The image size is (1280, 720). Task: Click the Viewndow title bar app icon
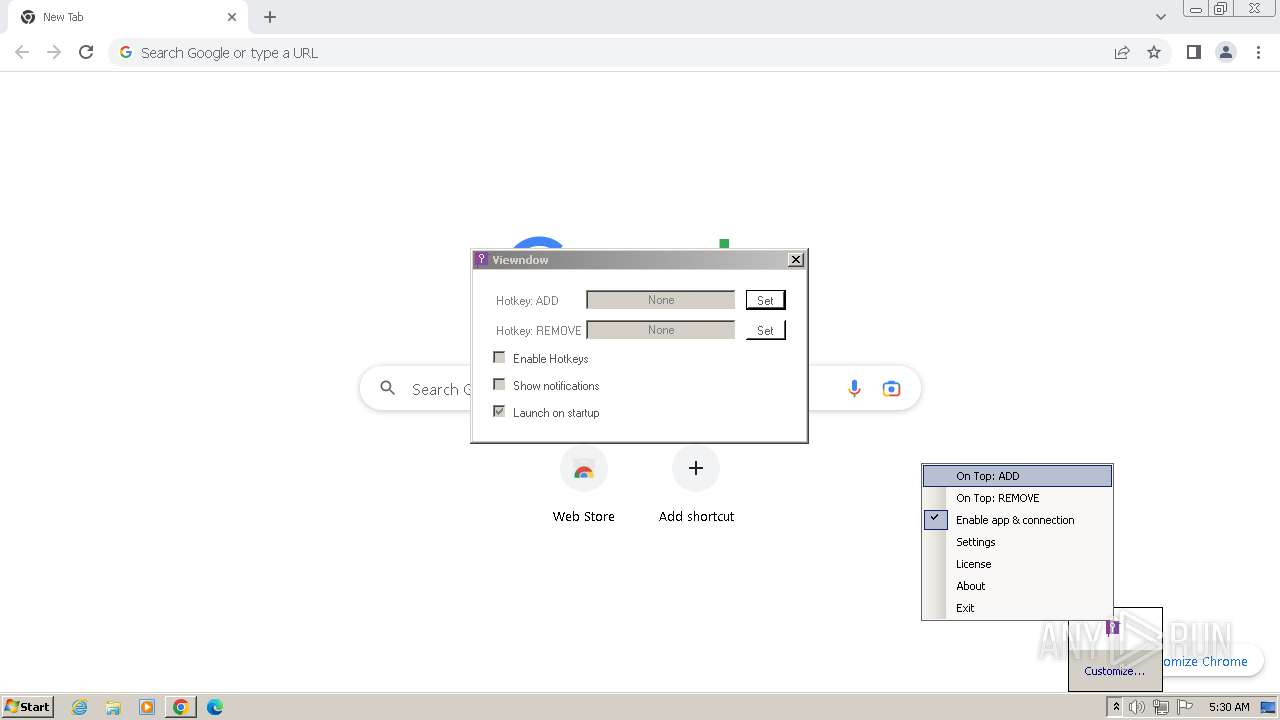(x=481, y=260)
